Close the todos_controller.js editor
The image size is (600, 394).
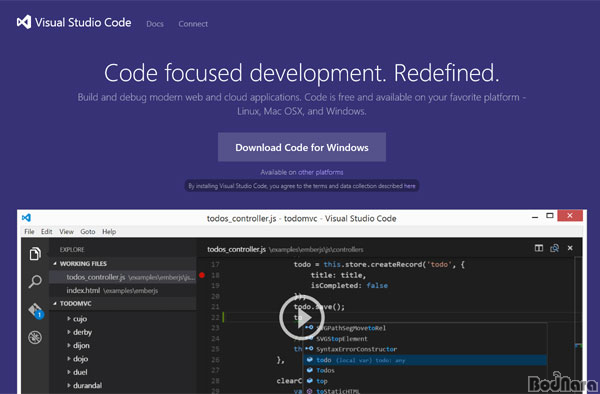(570, 248)
